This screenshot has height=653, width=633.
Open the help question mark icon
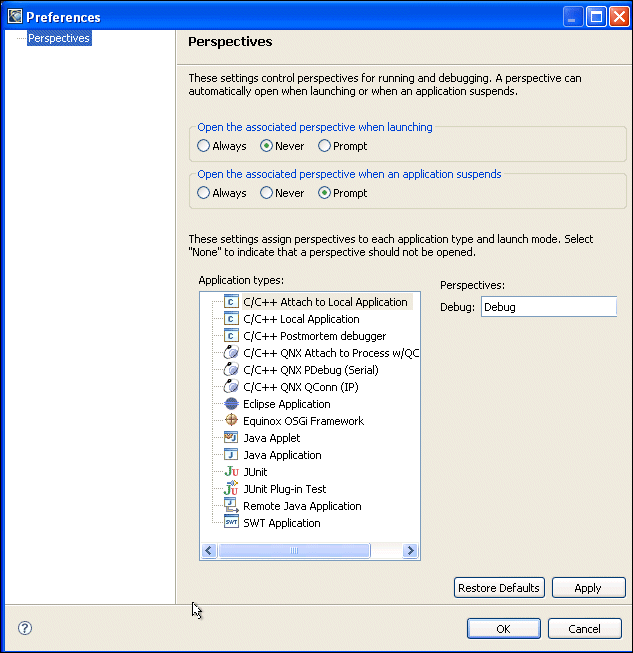click(25, 628)
